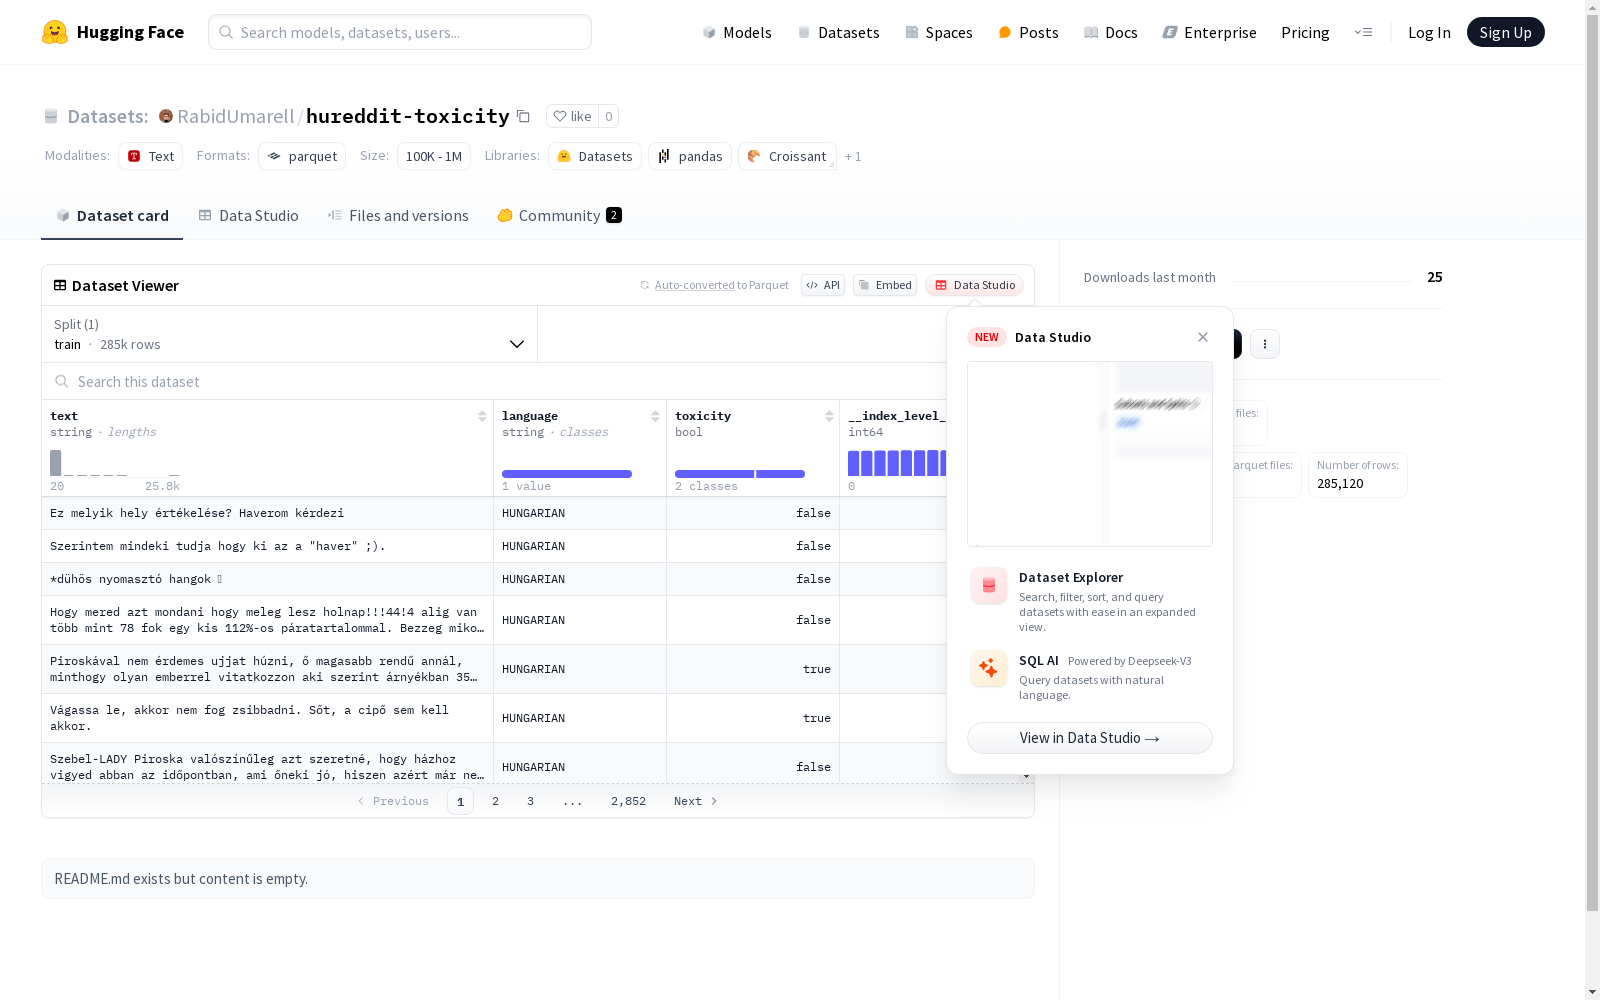
Task: Click the Next page button
Action: [x=696, y=801]
